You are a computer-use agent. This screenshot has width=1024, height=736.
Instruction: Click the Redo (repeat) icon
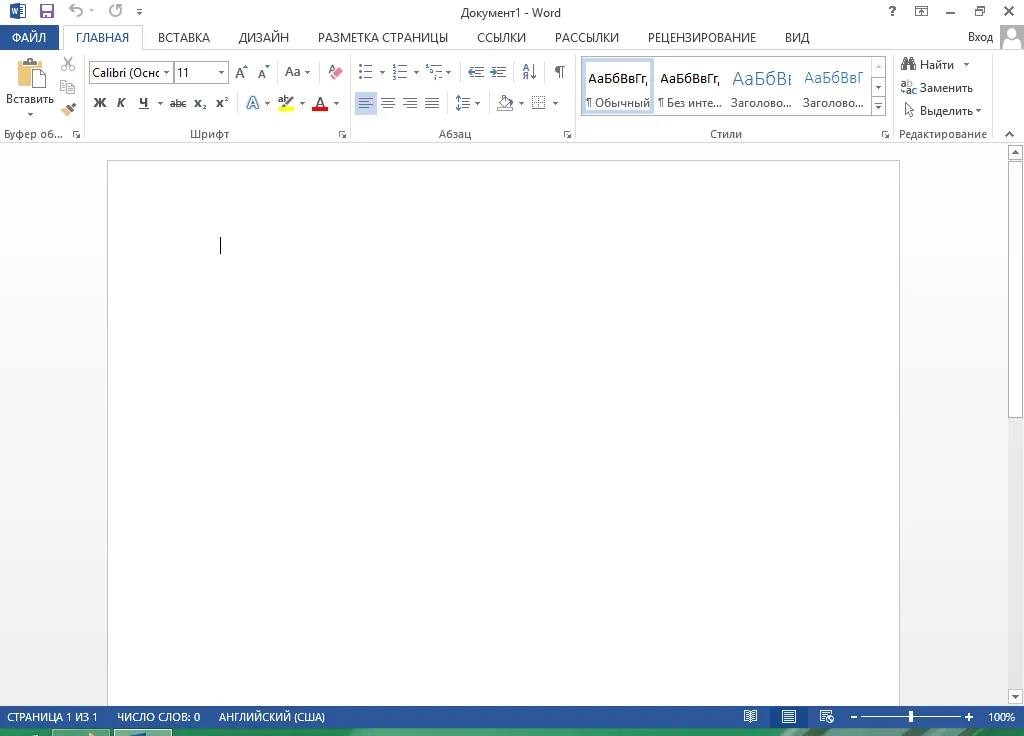click(116, 10)
